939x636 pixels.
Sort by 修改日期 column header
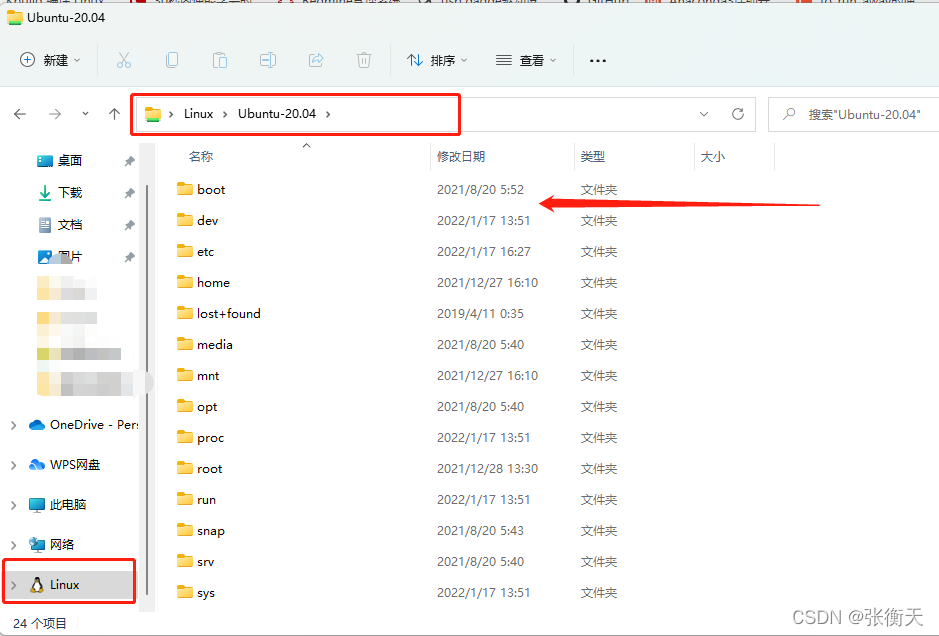[461, 156]
